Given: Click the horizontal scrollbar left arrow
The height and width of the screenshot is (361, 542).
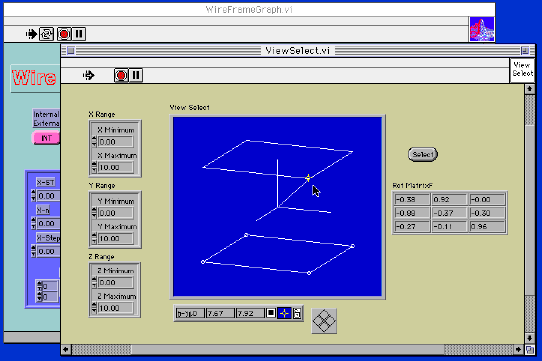Looking at the screenshot, I should [66, 350].
